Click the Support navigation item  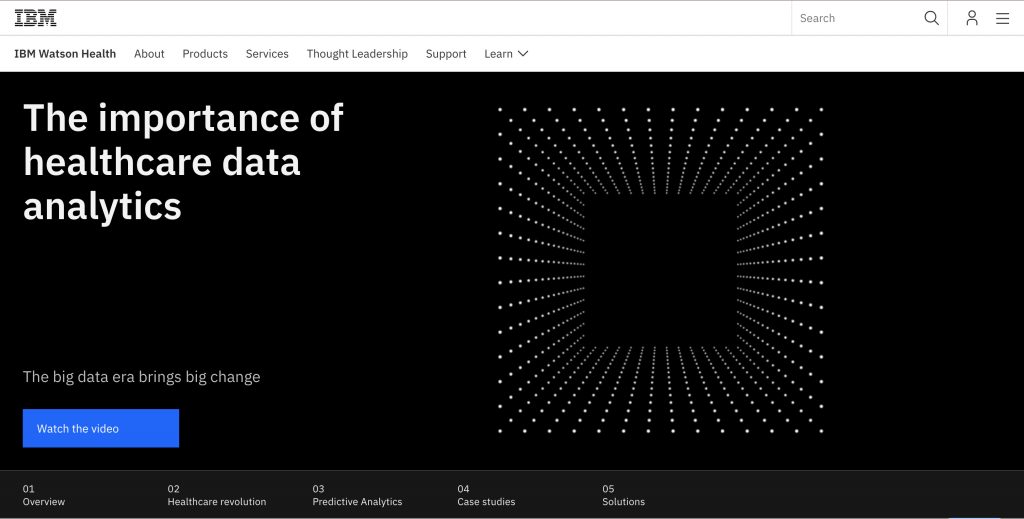tap(446, 54)
